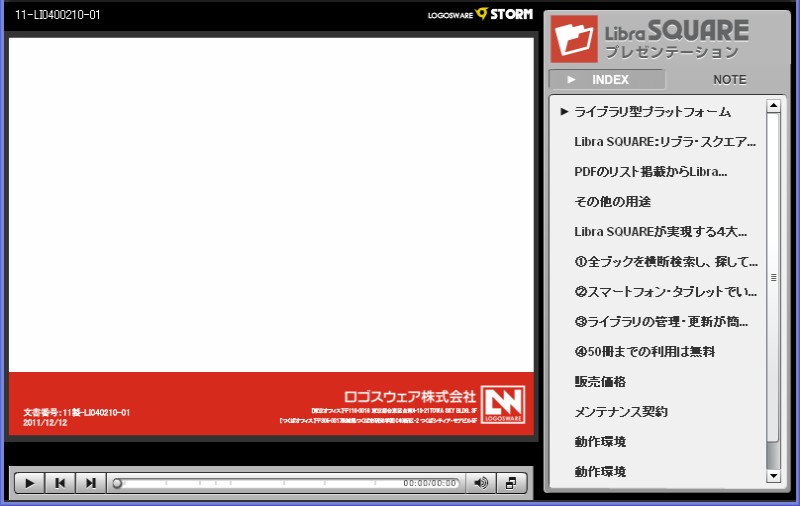
Task: Click the 11-LI0400210-01 title text
Action: tap(58, 14)
